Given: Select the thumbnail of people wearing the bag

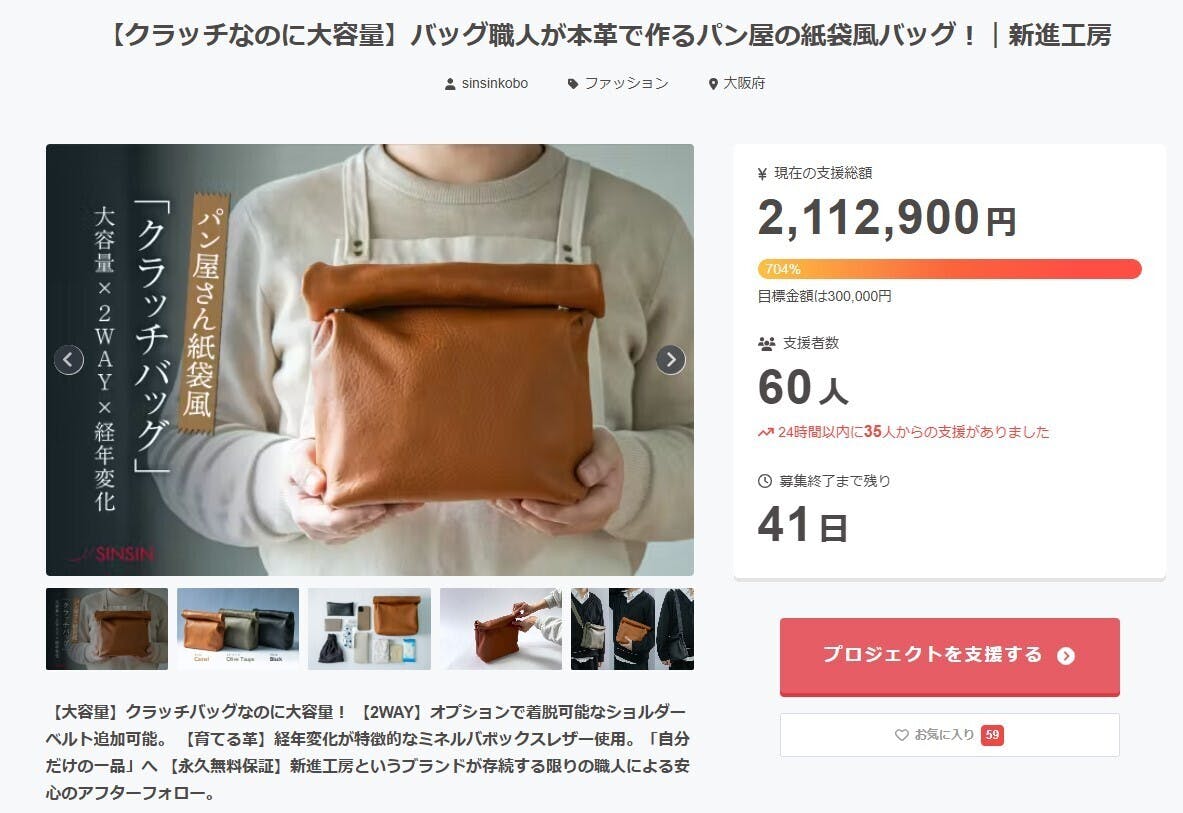Looking at the screenshot, I should click(x=632, y=629).
